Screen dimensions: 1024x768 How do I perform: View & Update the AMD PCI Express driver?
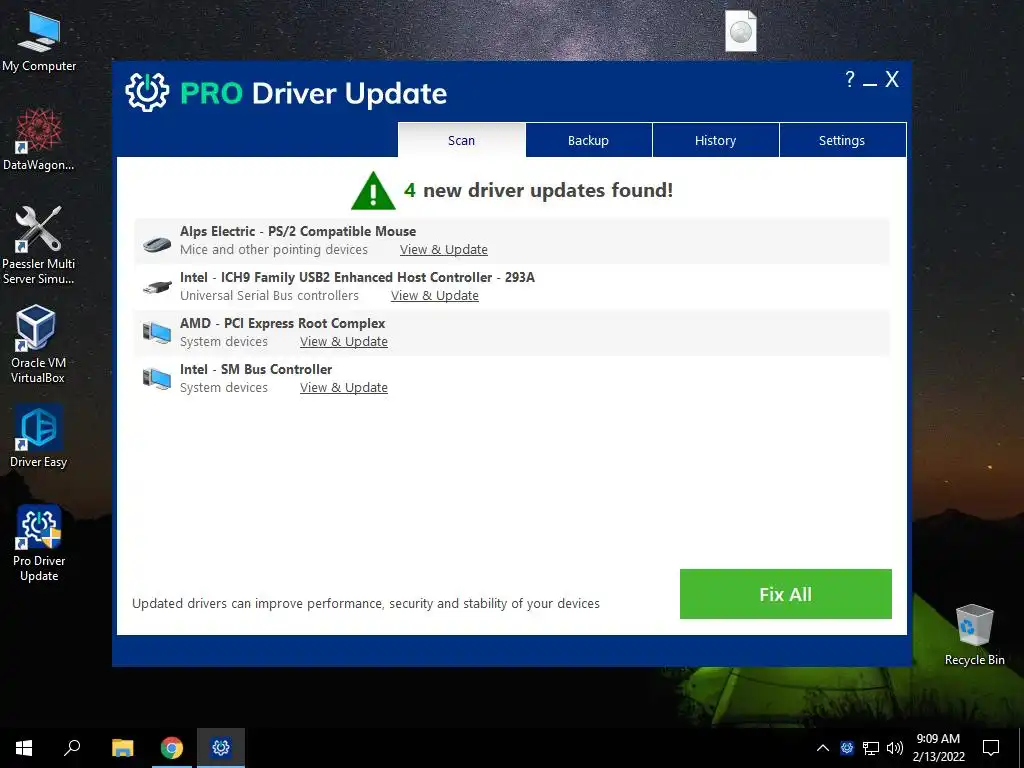(x=344, y=342)
